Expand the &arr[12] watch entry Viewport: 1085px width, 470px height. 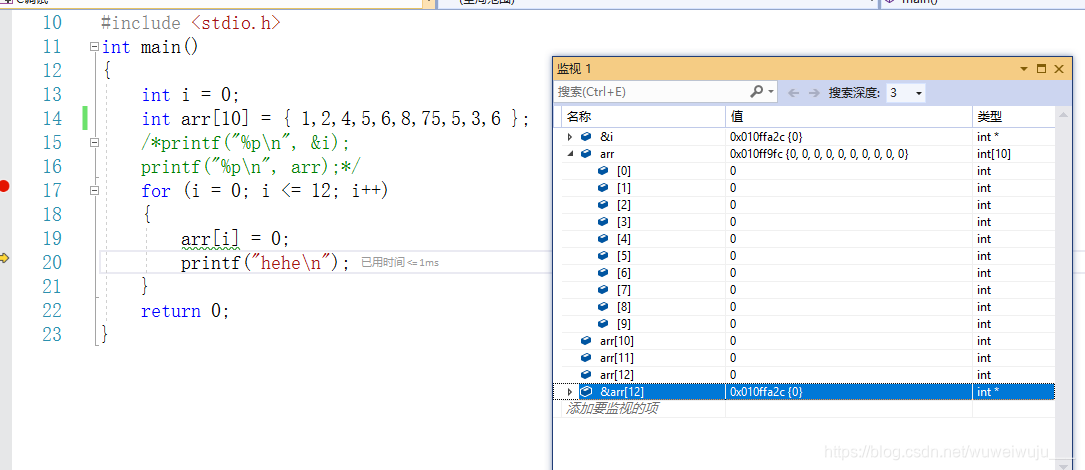[569, 392]
